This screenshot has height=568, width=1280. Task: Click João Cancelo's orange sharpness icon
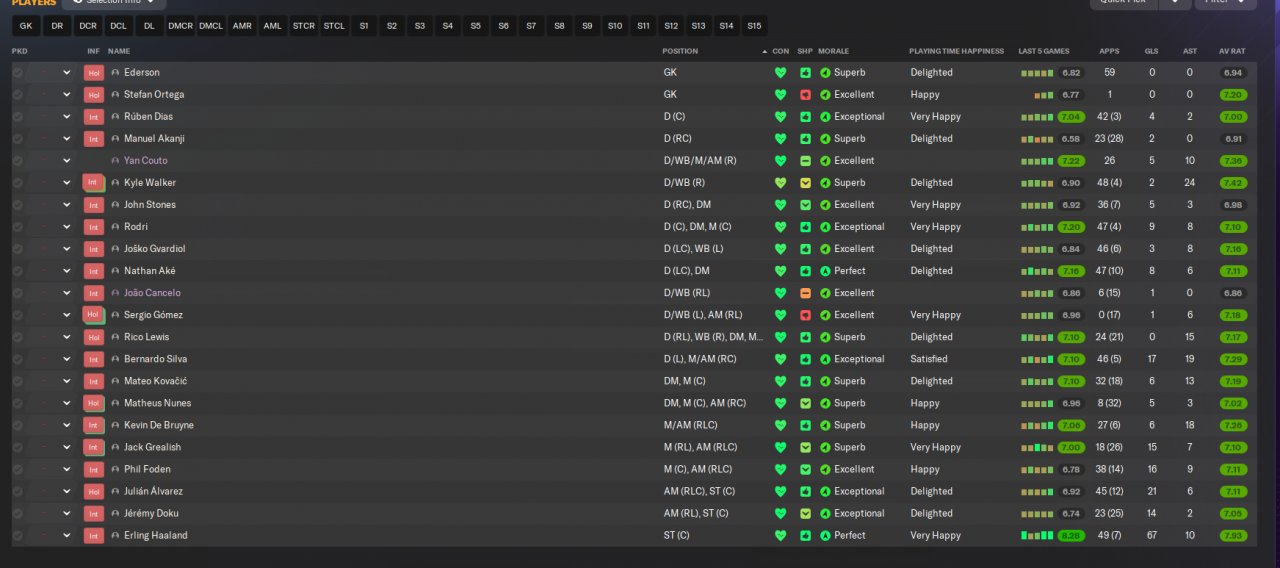pos(805,293)
